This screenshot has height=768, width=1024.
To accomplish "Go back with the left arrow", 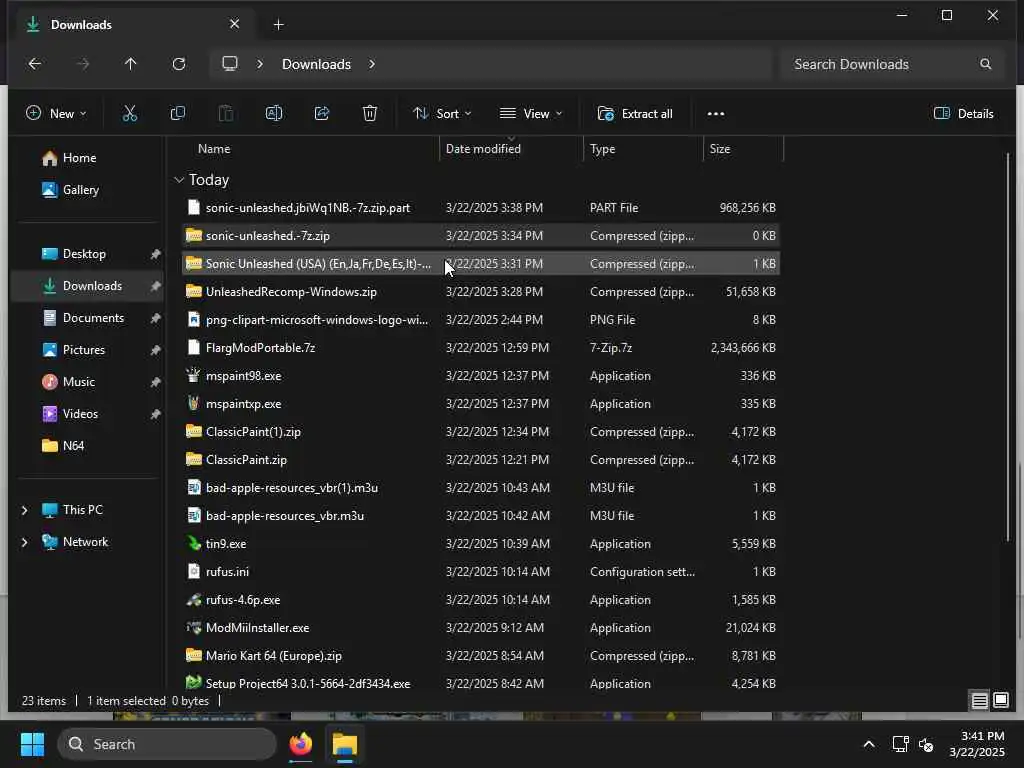I will [x=35, y=64].
